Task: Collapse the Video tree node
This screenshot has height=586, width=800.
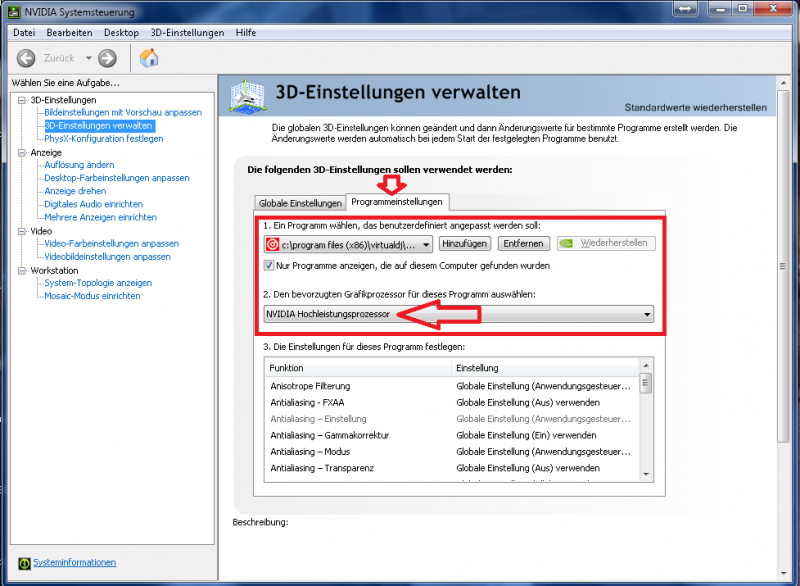Action: click(22, 231)
